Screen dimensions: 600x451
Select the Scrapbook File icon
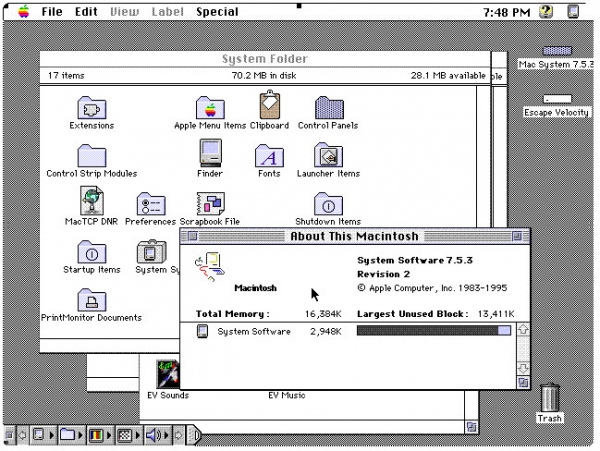click(210, 203)
